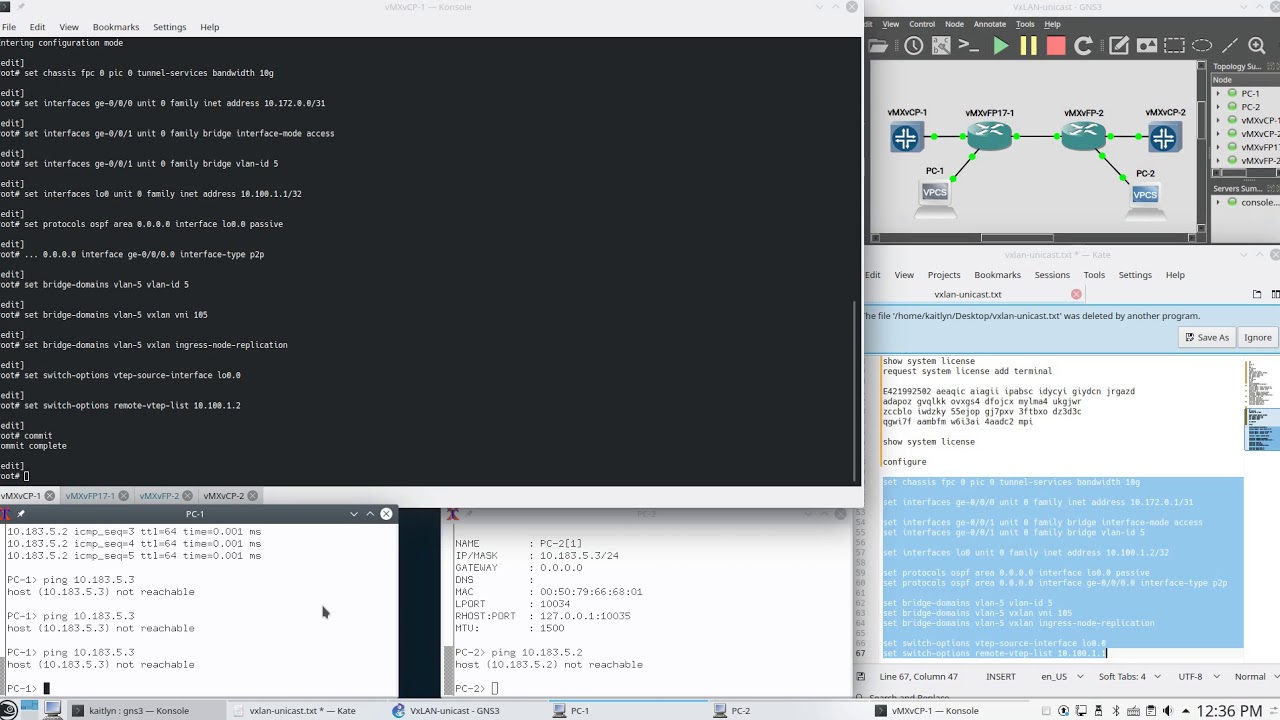Close the vMXvCP-1 Konsole tab
This screenshot has height=720, width=1280.
point(49,496)
